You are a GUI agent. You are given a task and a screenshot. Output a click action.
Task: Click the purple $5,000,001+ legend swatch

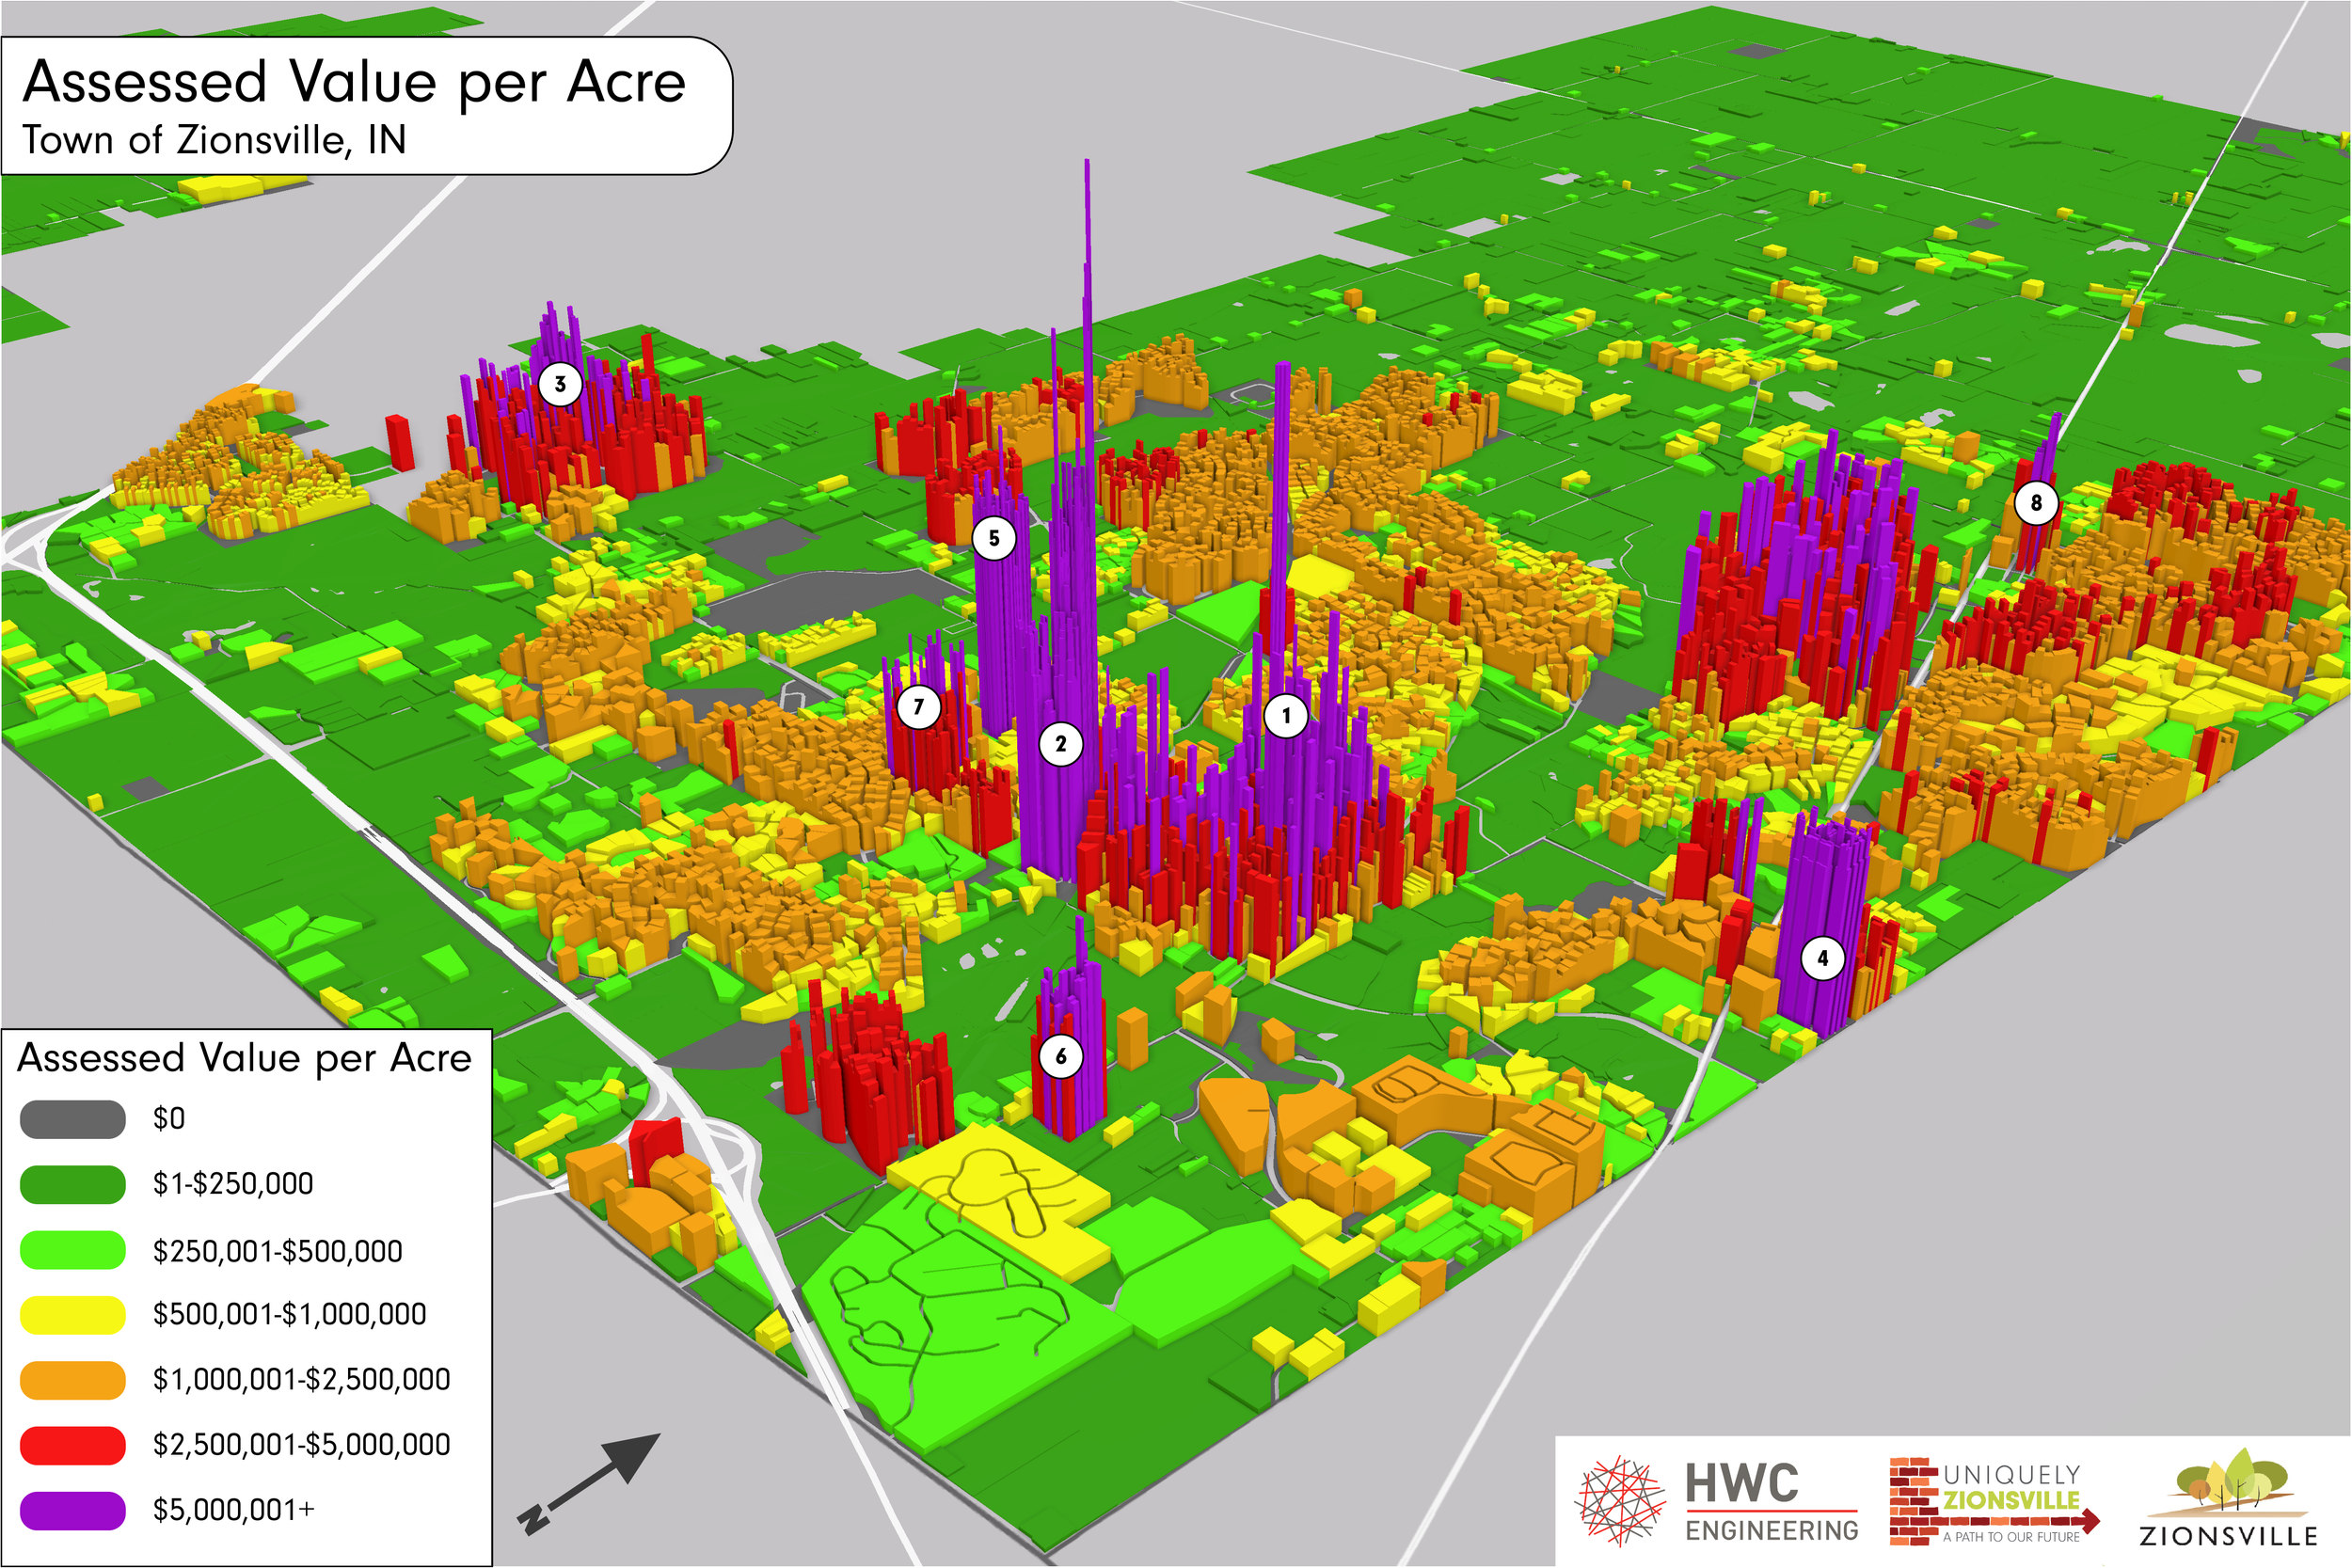click(73, 1510)
